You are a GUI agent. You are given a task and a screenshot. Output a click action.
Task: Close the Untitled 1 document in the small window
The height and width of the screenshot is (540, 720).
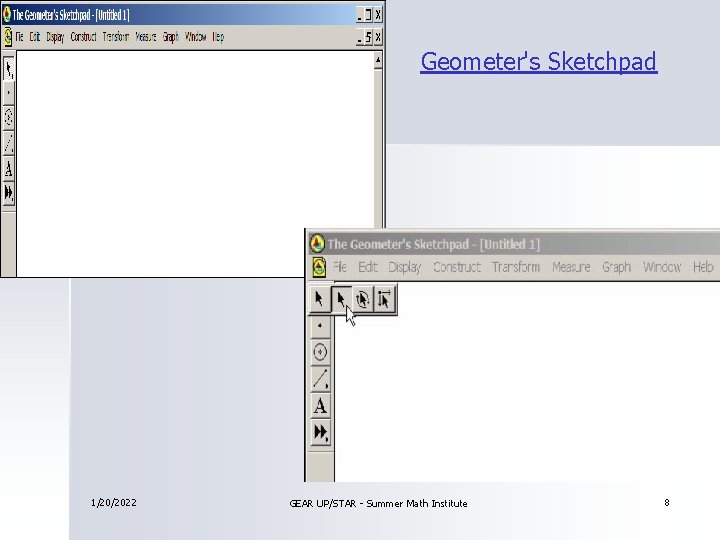coord(378,37)
